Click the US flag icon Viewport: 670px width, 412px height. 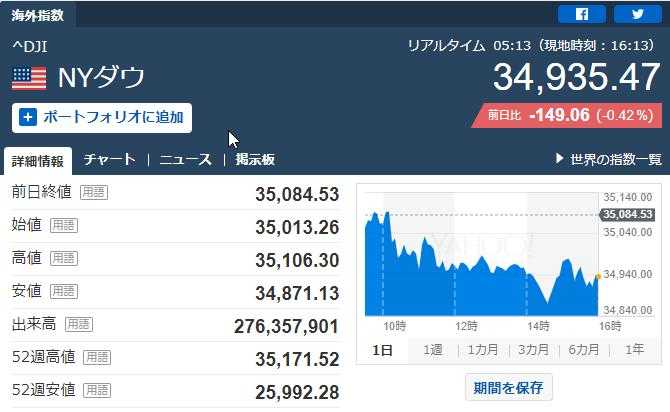[x=29, y=78]
